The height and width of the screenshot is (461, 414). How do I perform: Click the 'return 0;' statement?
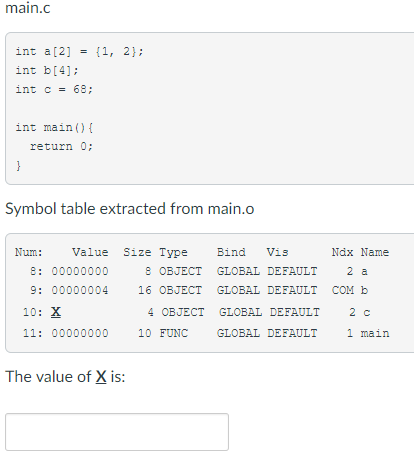click(x=62, y=146)
